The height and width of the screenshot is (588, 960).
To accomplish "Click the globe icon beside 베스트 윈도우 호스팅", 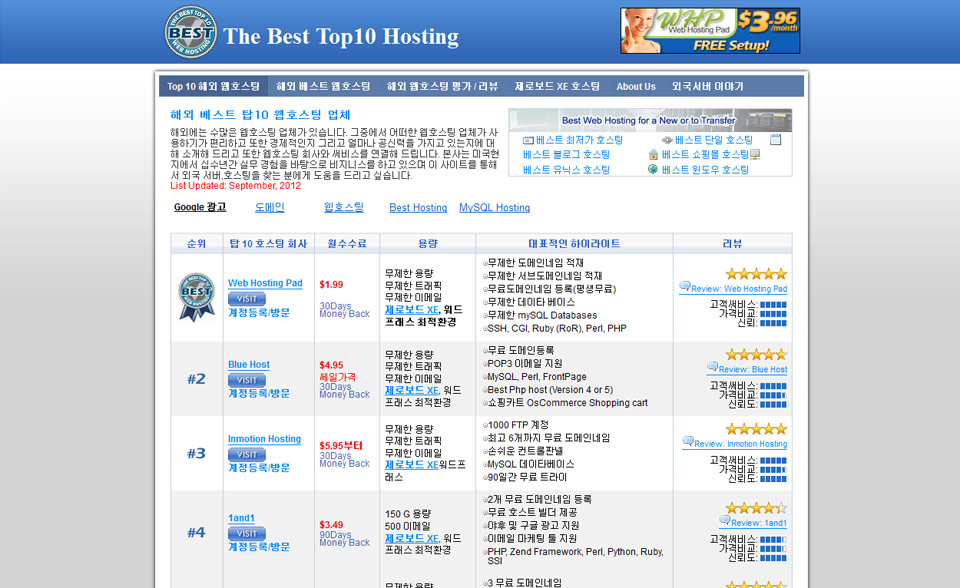I will click(x=653, y=170).
